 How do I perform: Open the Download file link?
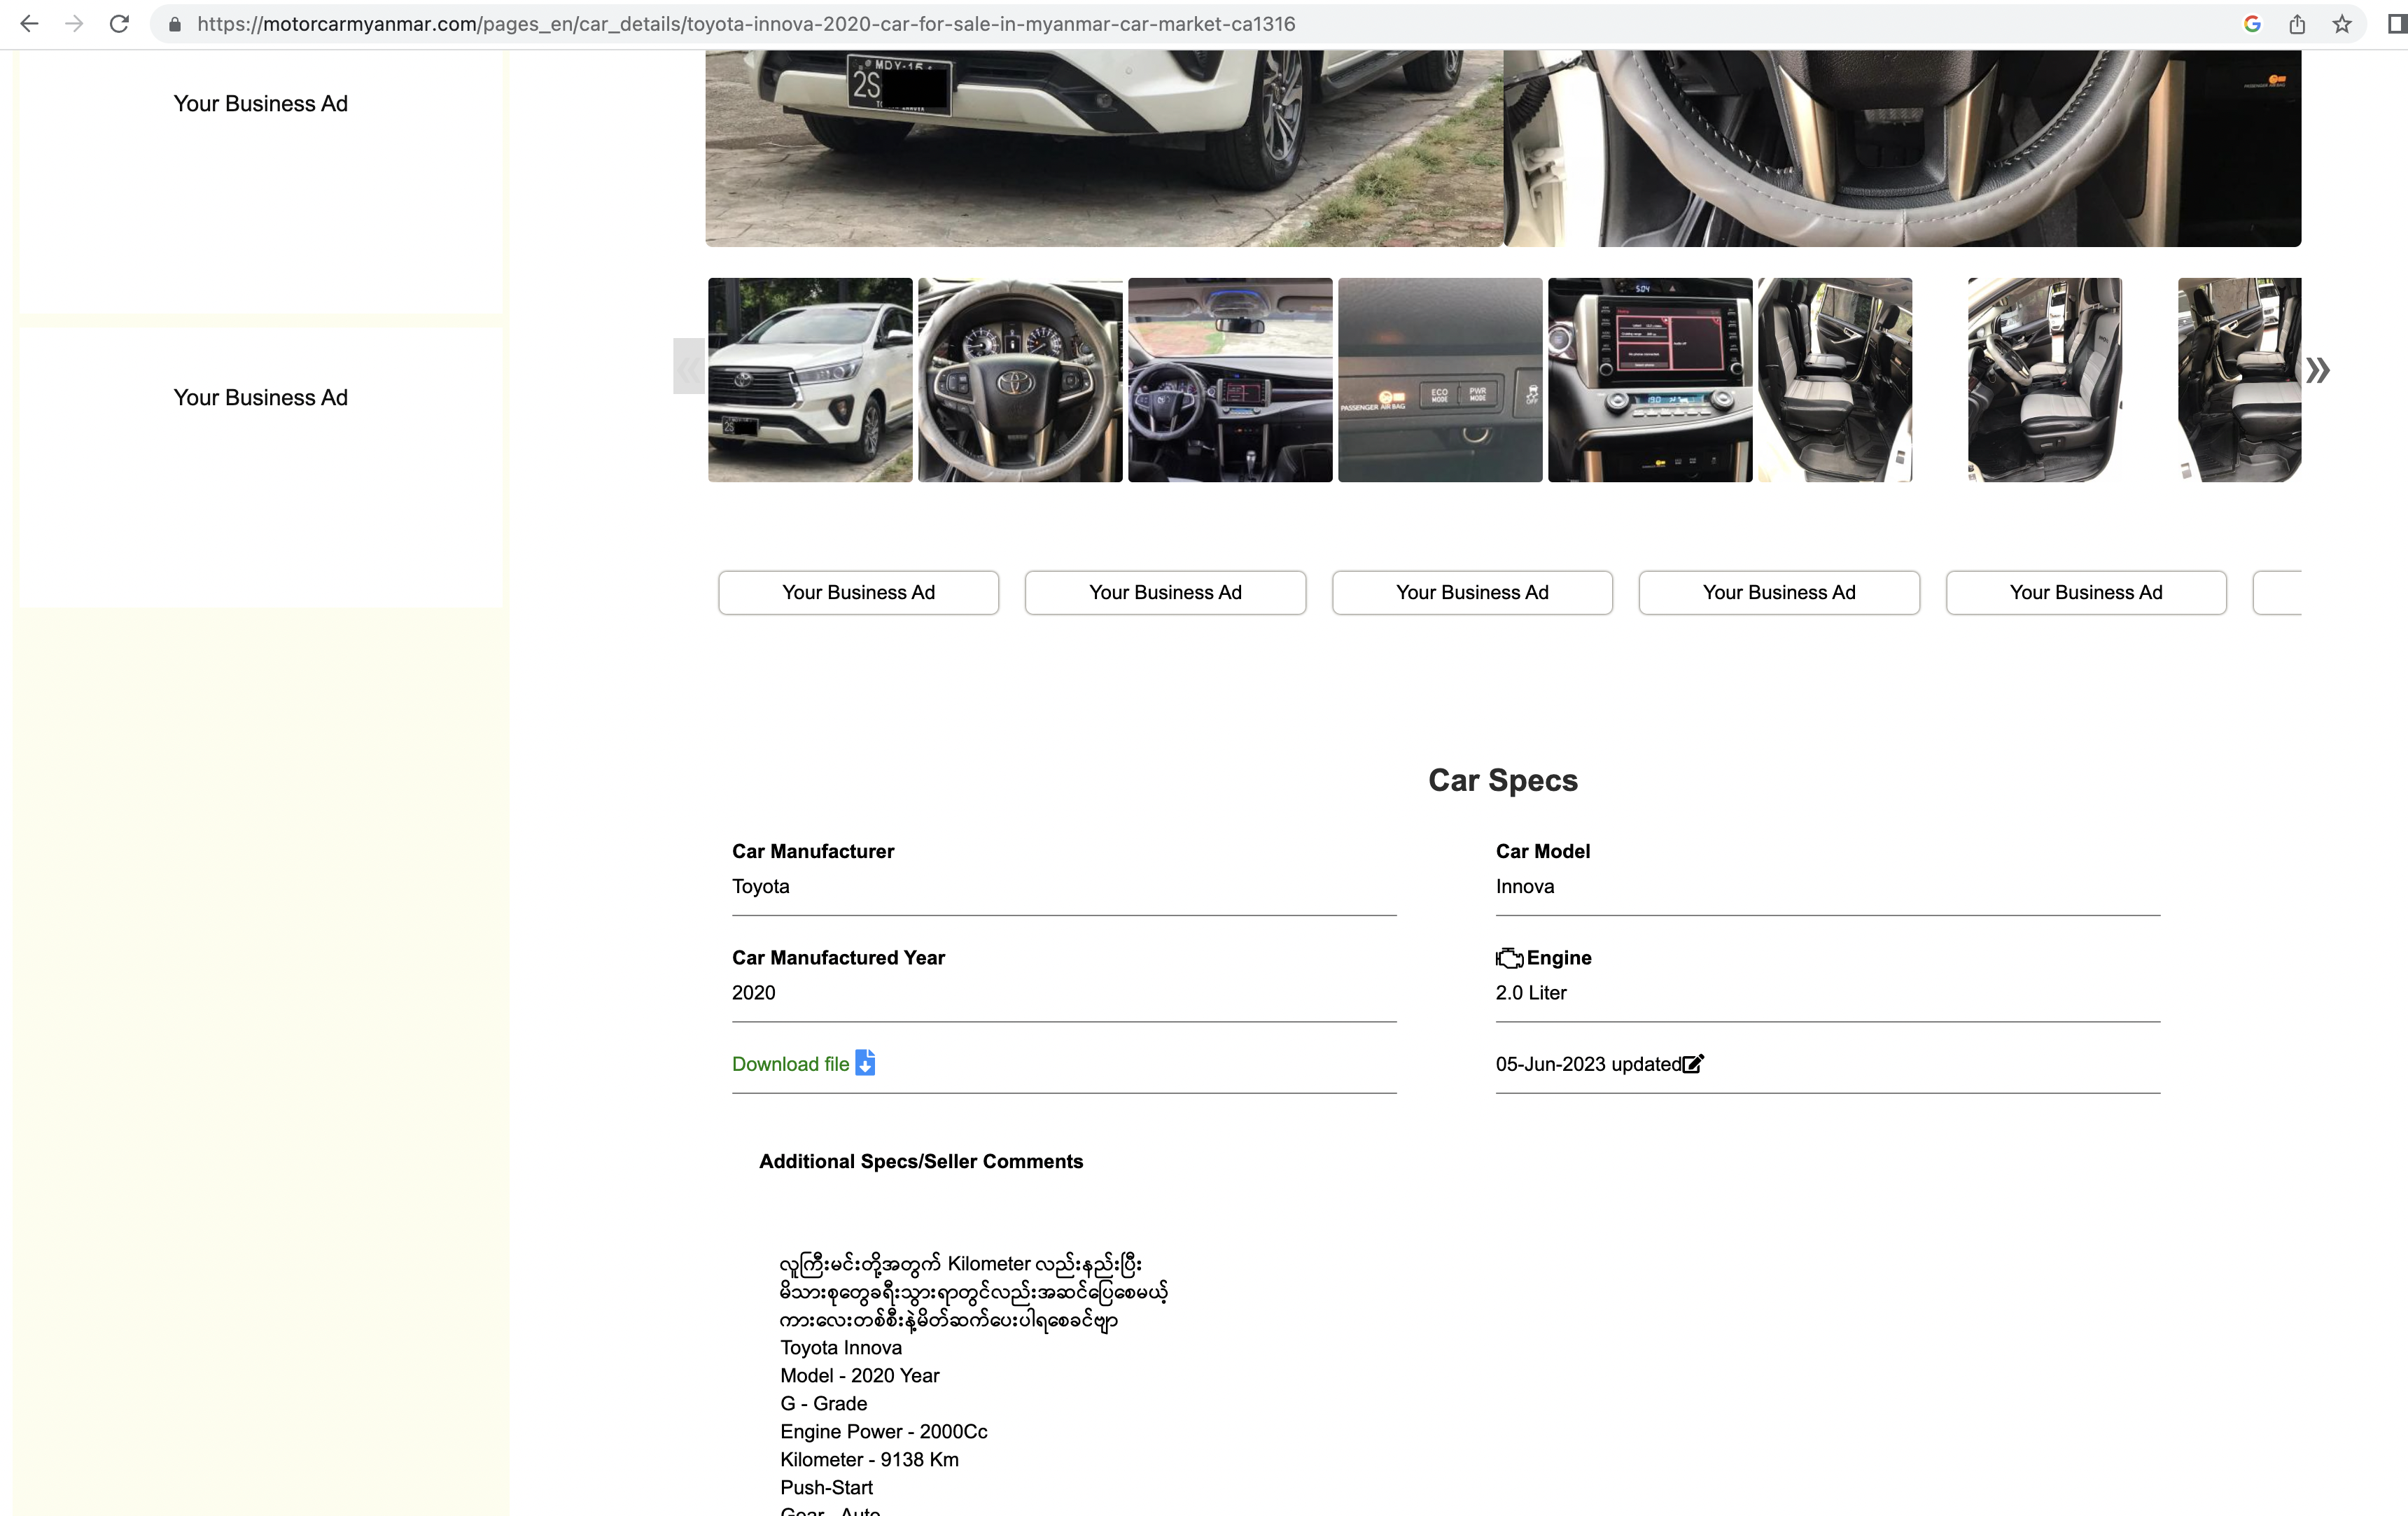pyautogui.click(x=790, y=1064)
